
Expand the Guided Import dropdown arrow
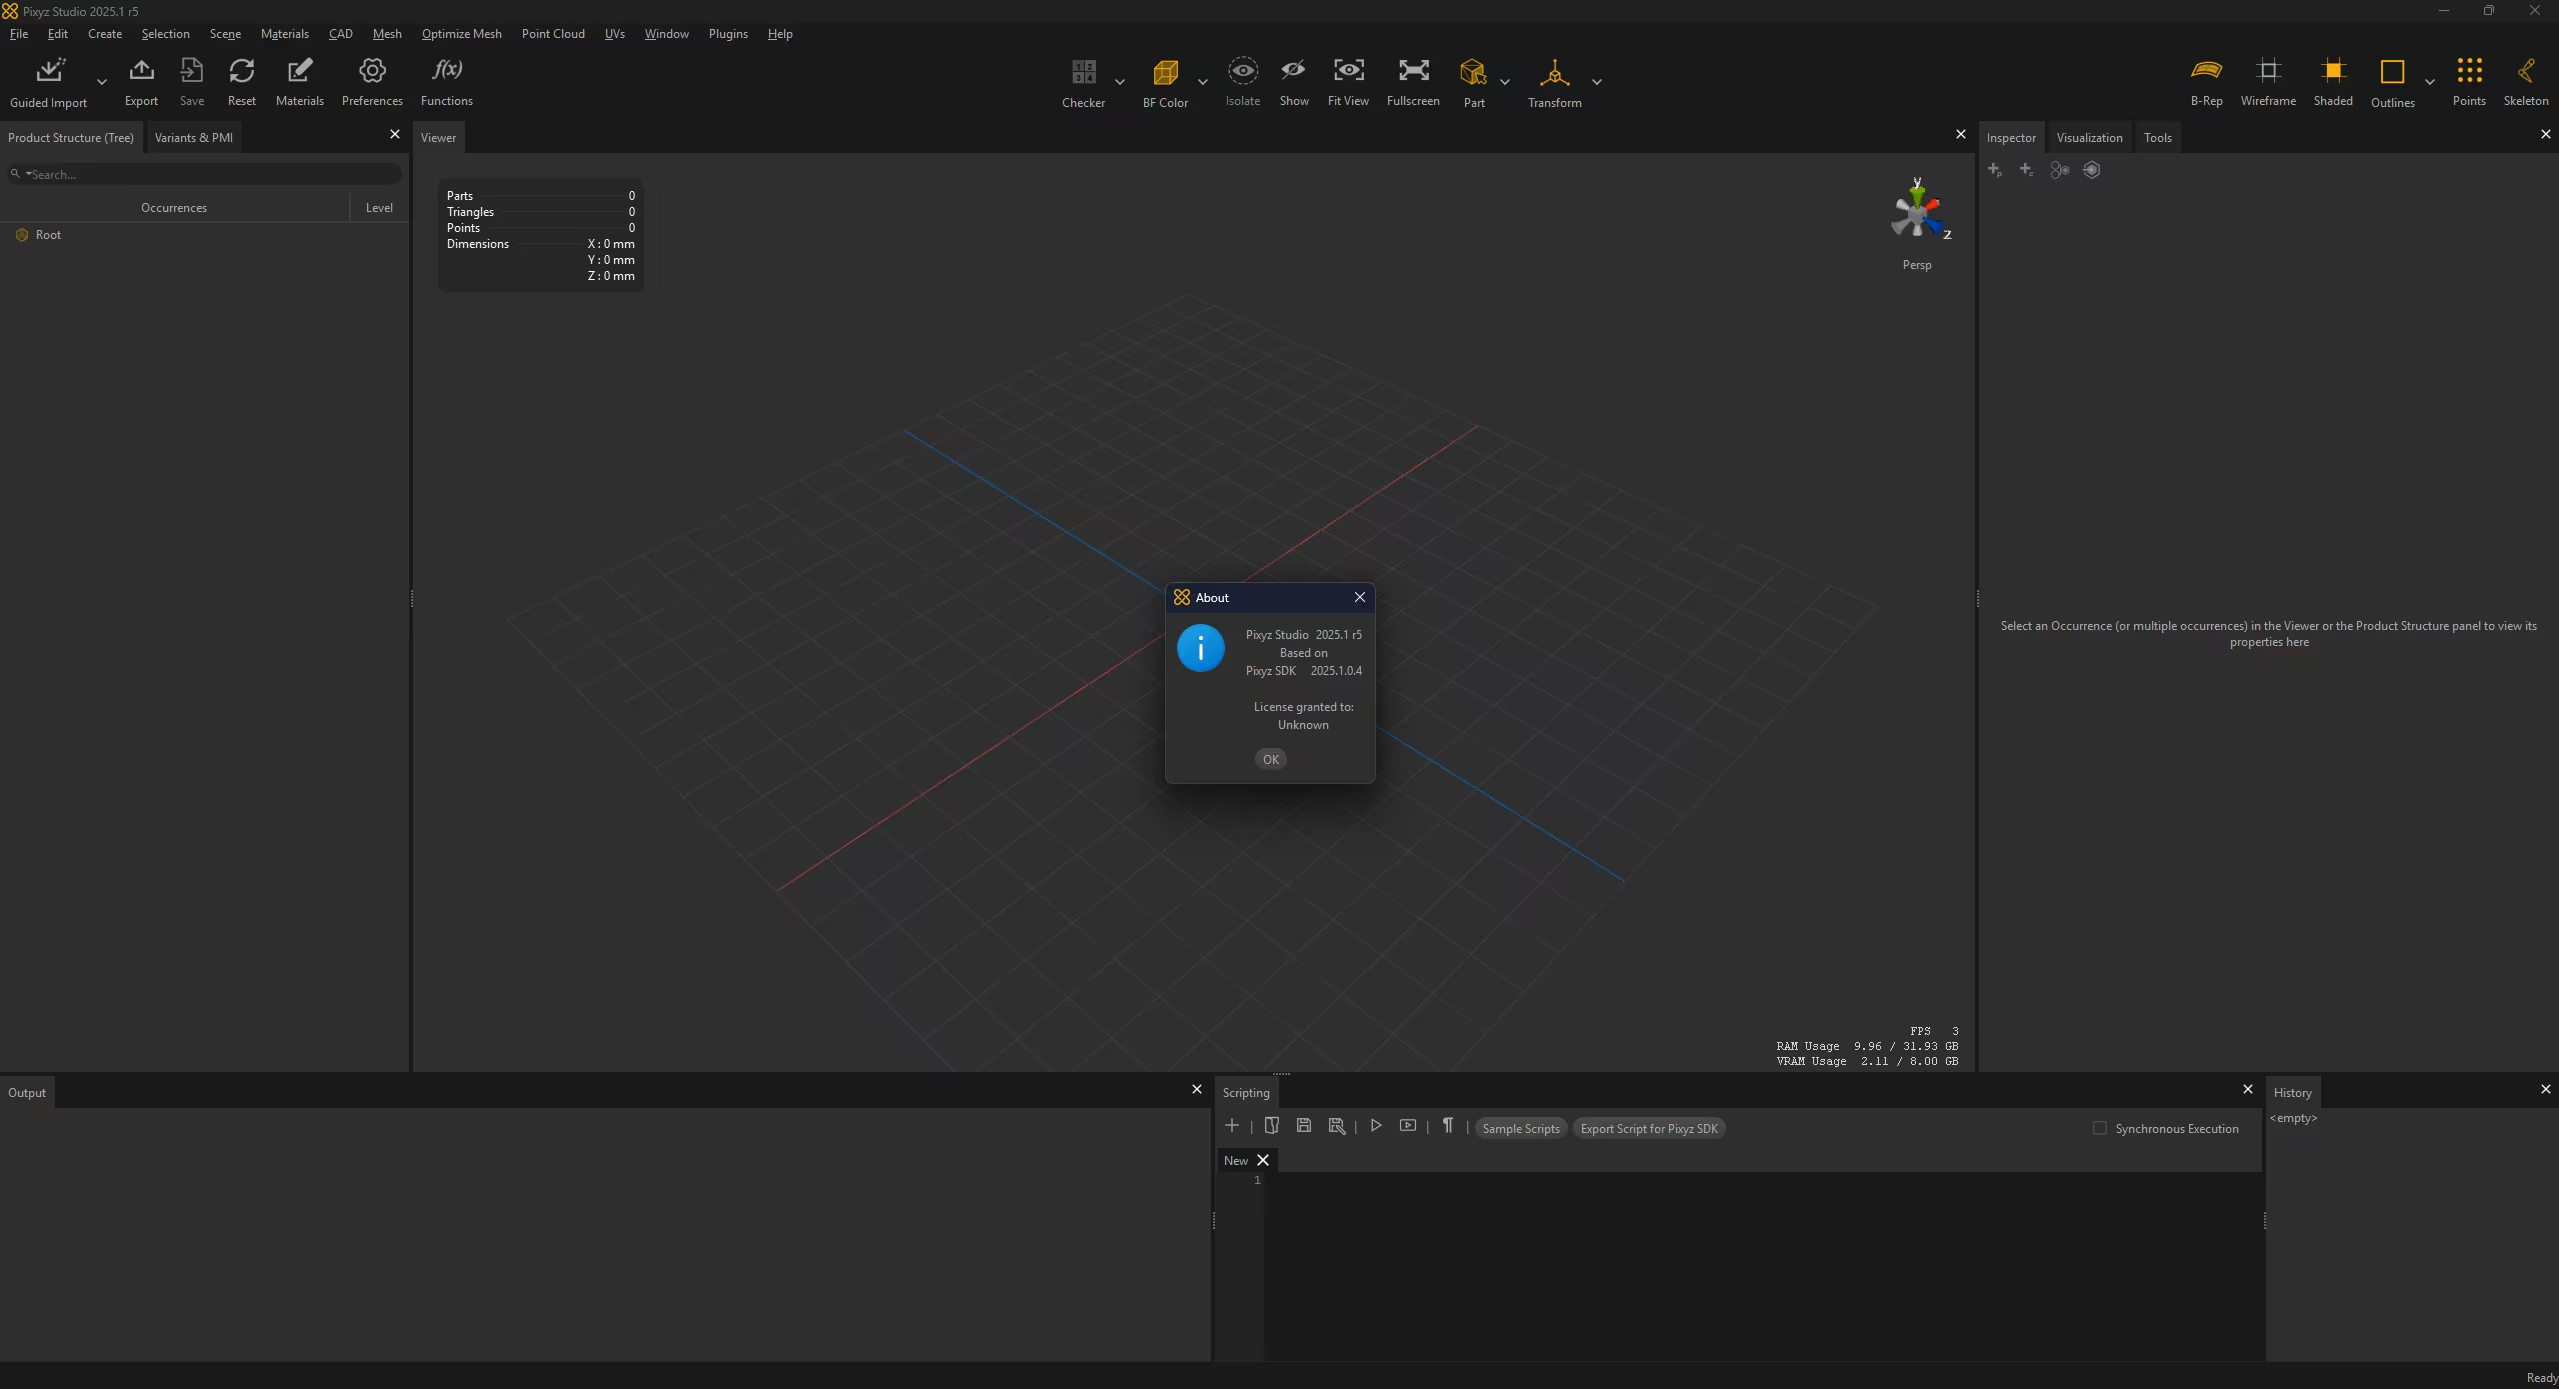[101, 82]
